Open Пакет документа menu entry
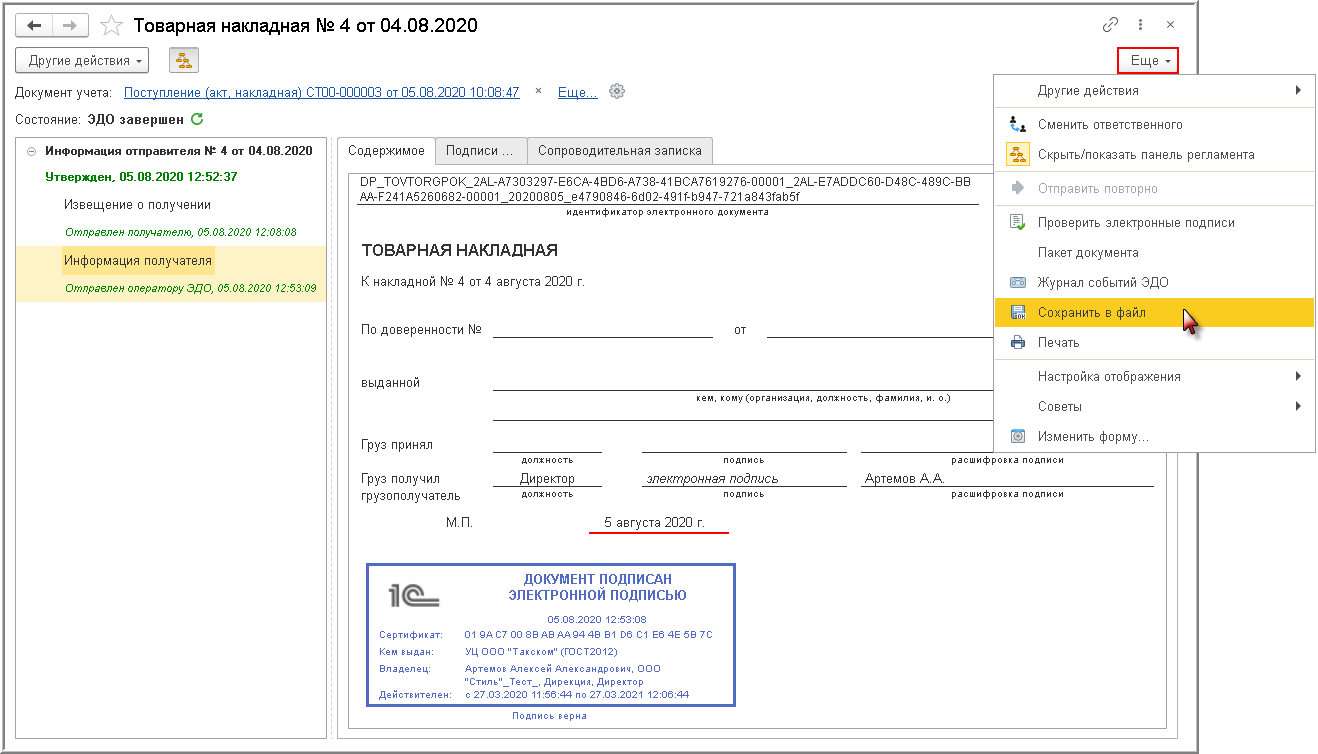Viewport: 1318px width, 754px height. pyautogui.click(x=1155, y=253)
